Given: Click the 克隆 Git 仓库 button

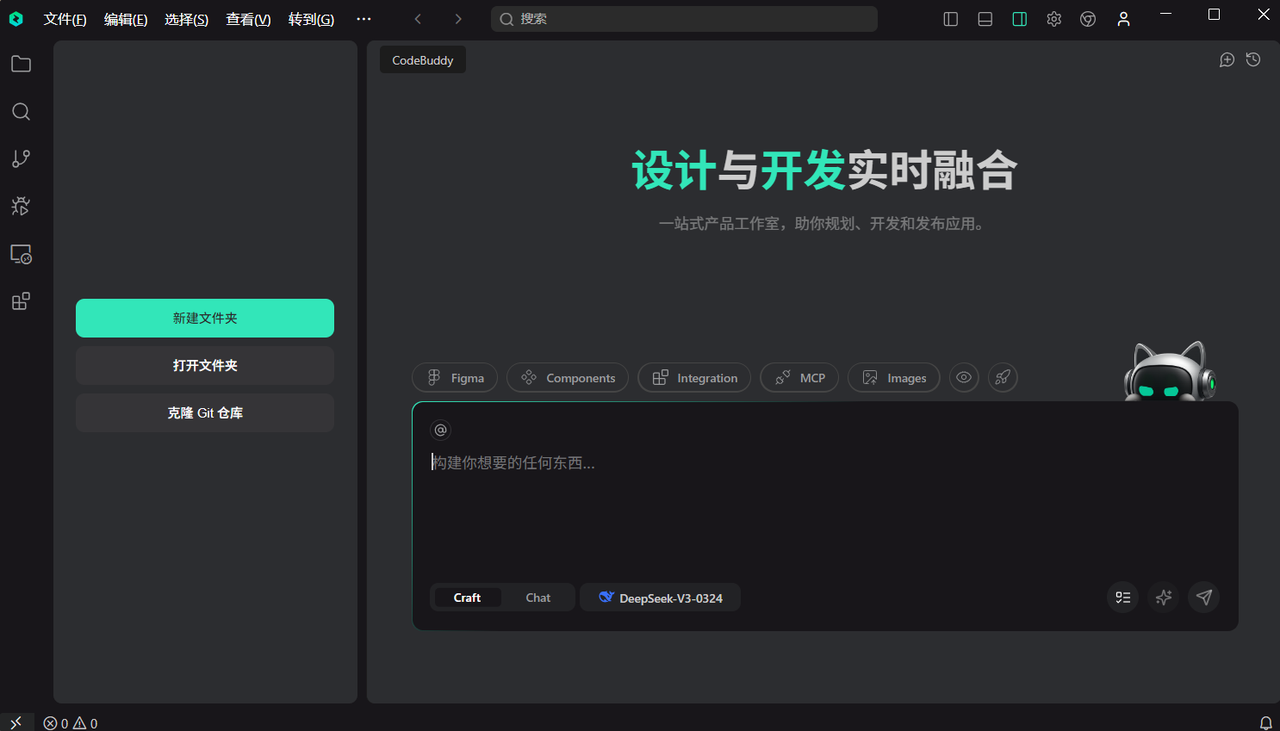Looking at the screenshot, I should coord(205,412).
